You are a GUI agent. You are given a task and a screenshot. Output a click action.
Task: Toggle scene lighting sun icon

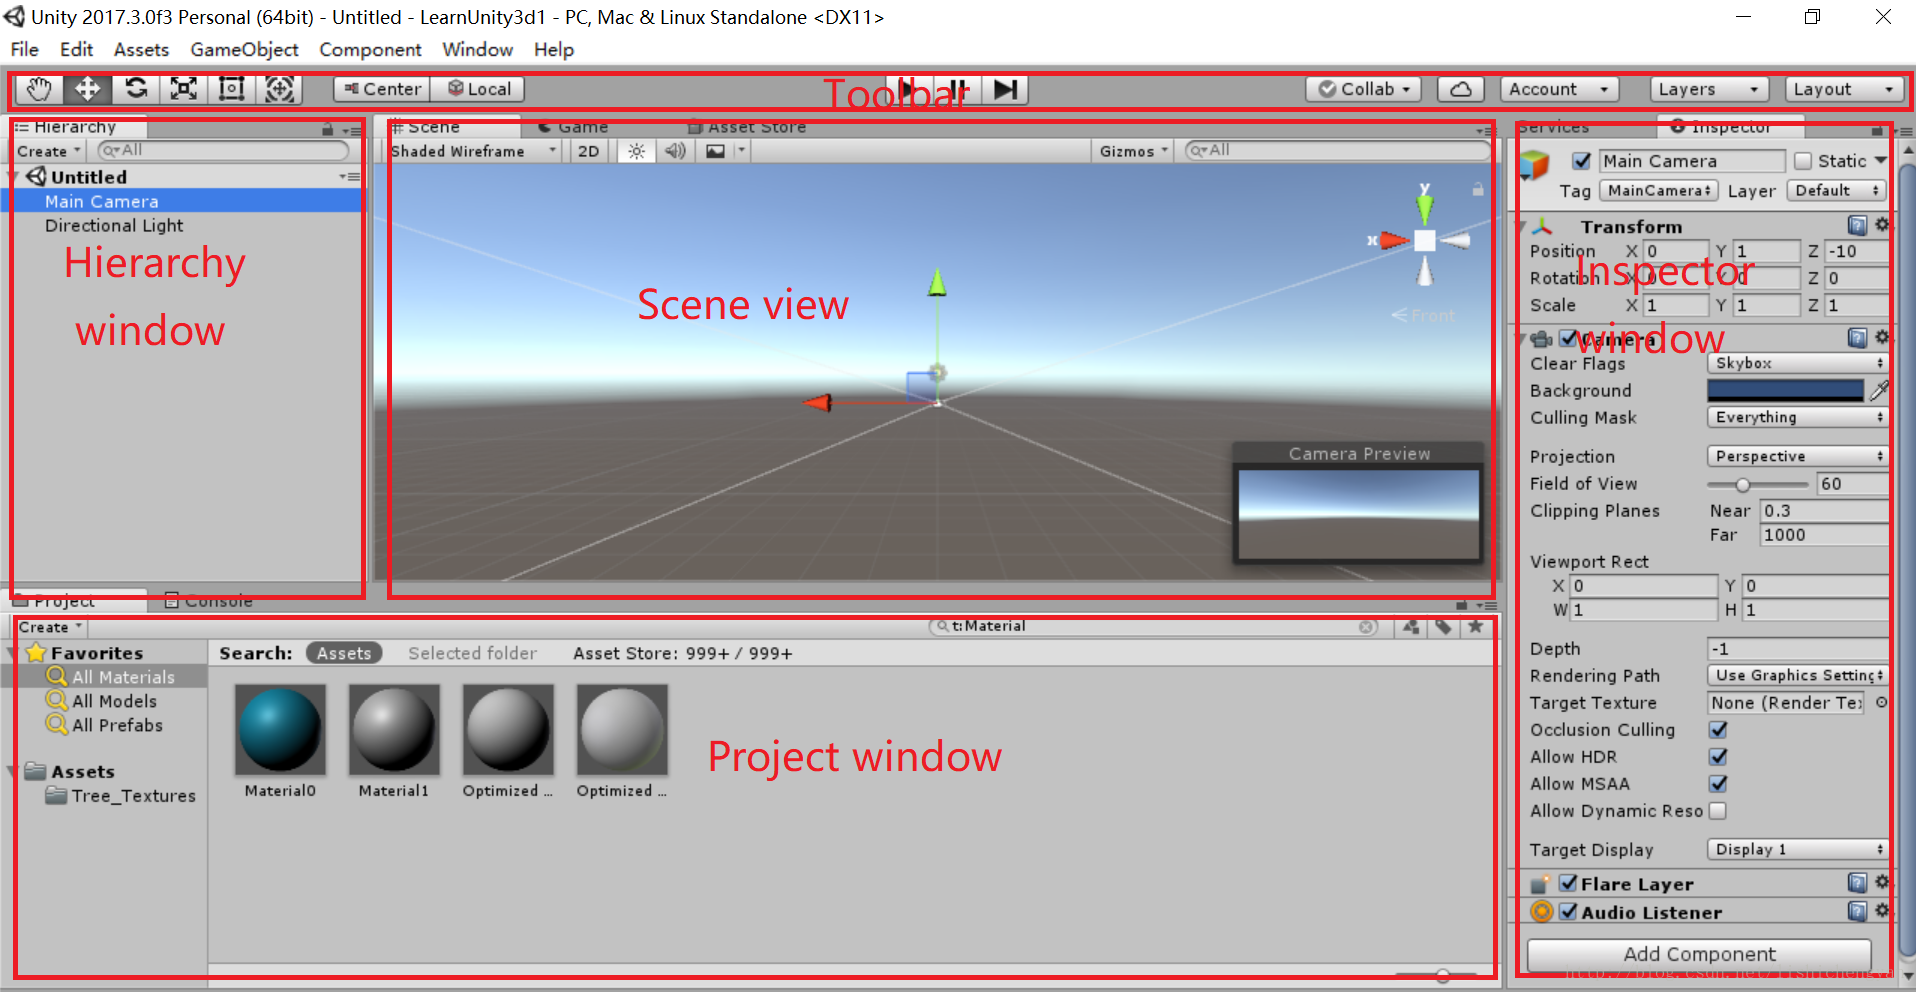tap(636, 151)
